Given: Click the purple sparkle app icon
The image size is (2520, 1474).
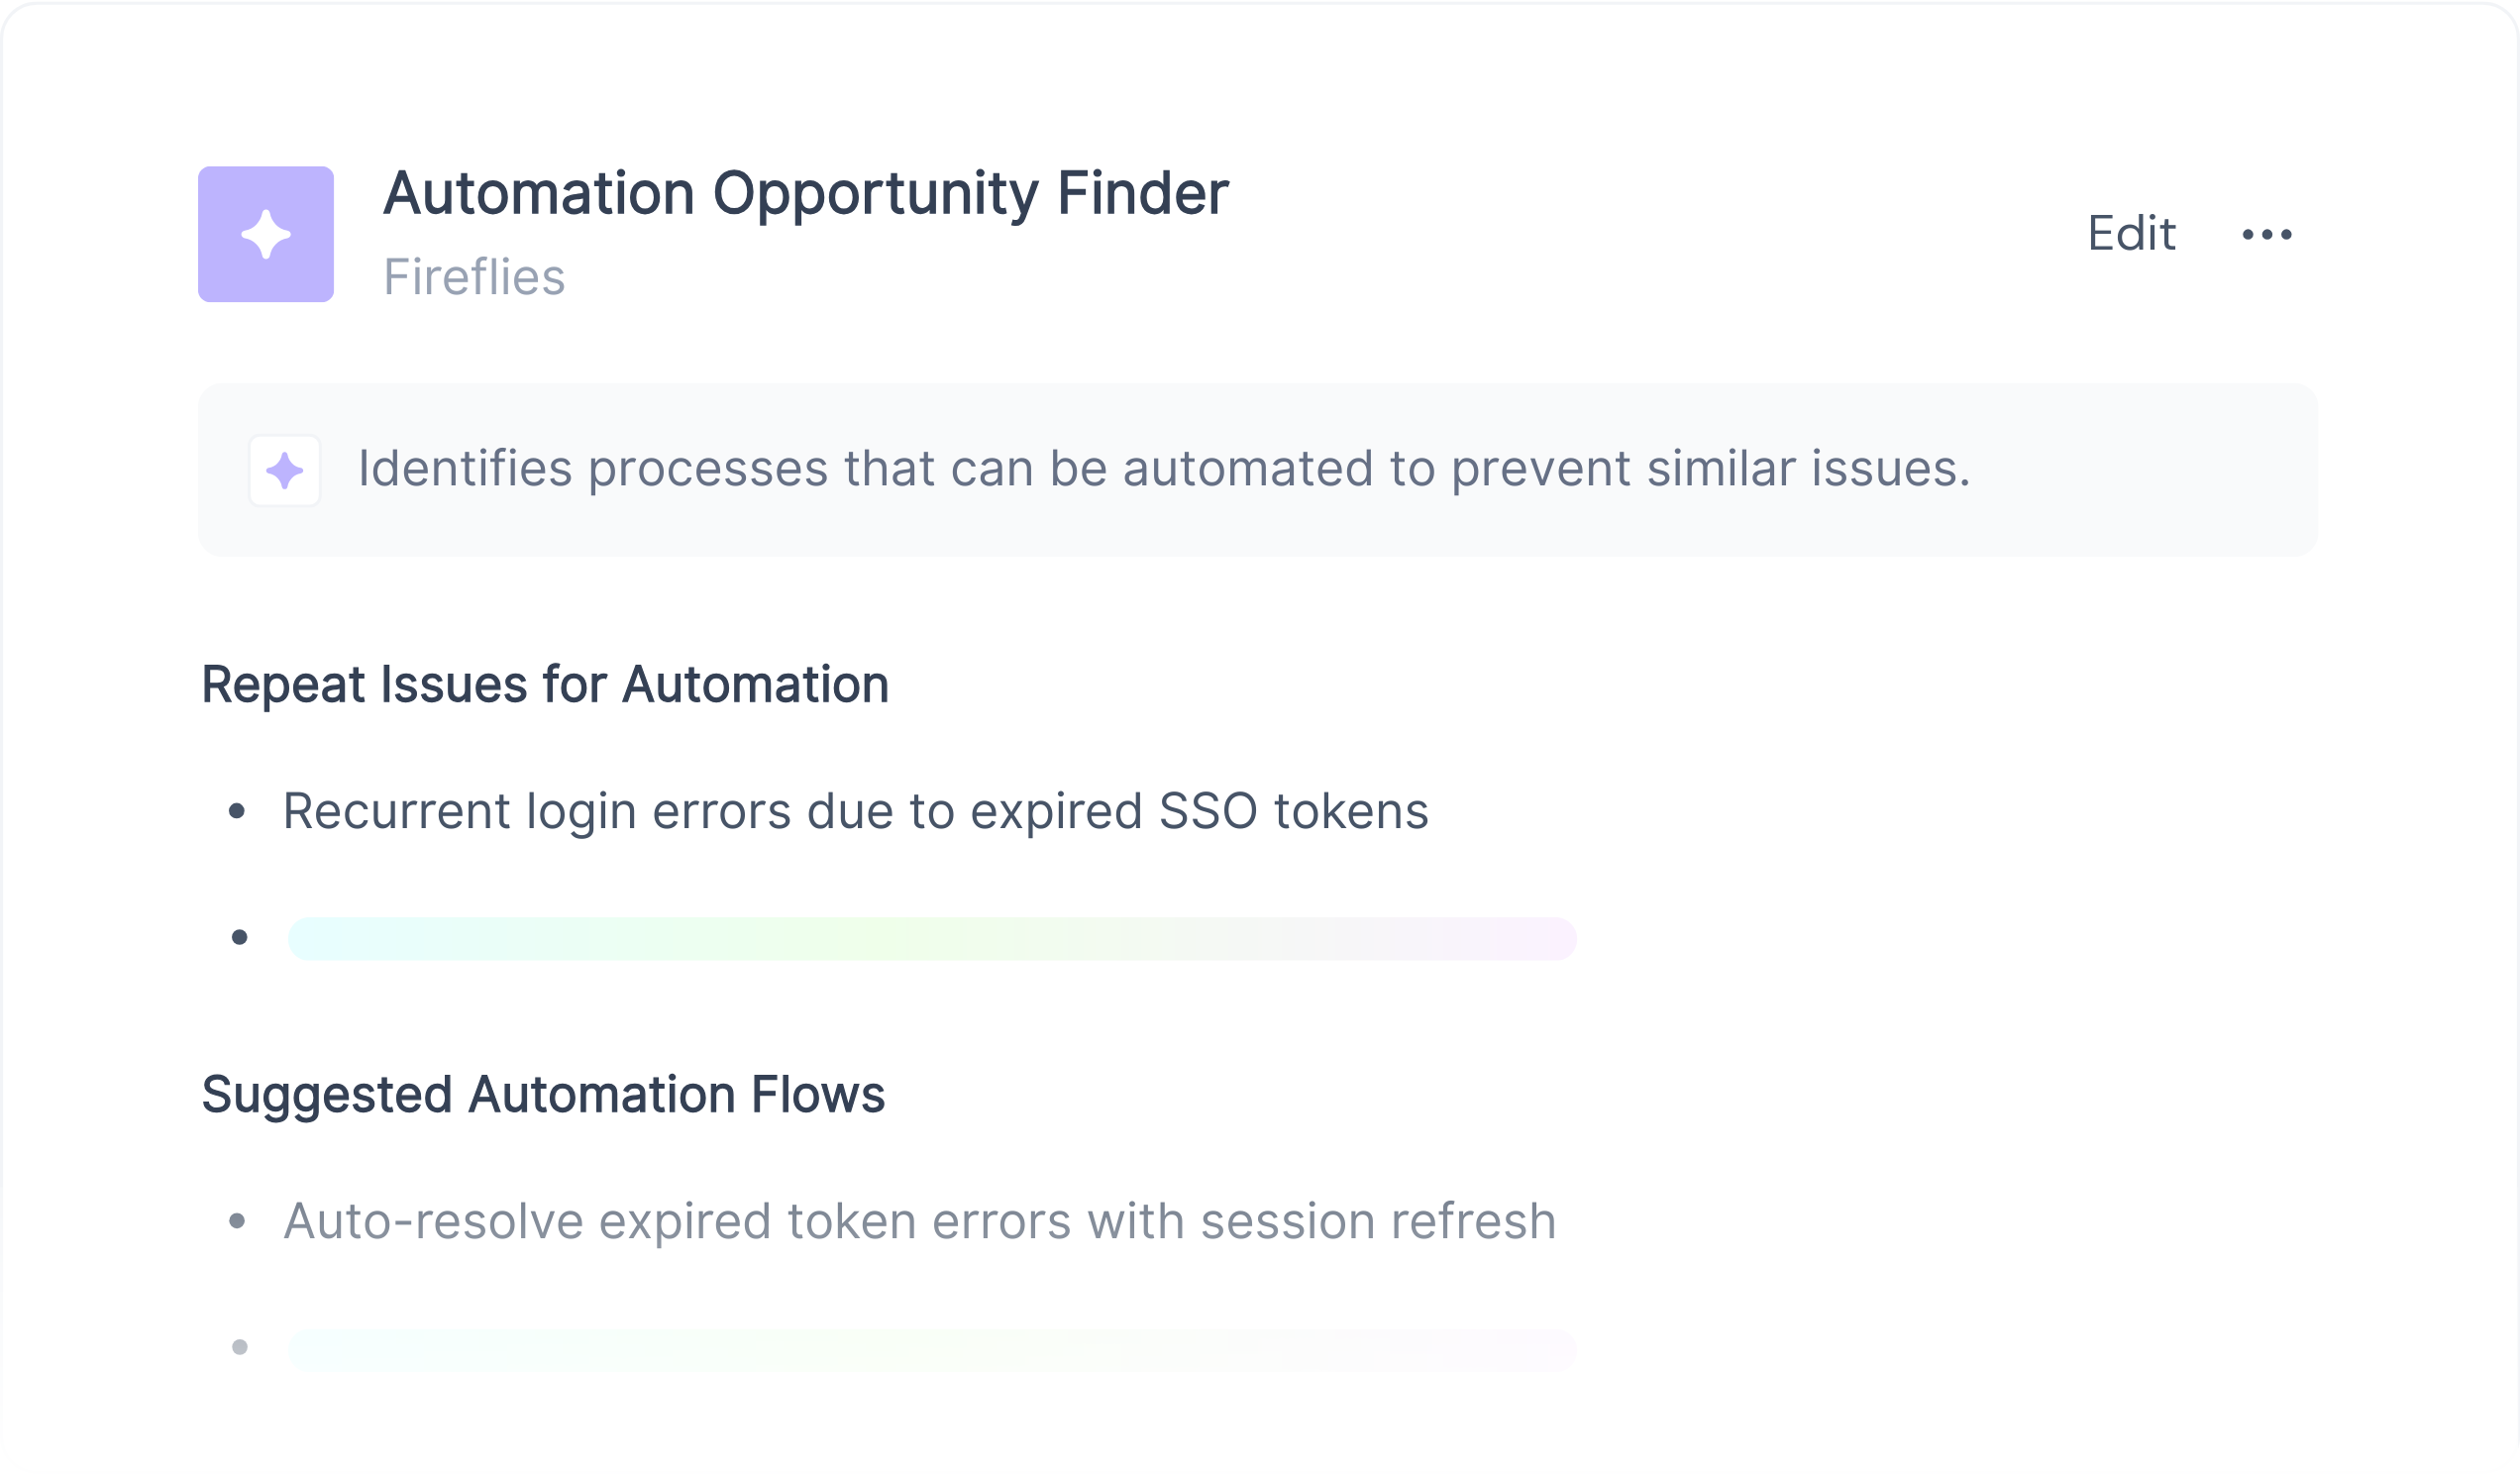Looking at the screenshot, I should click(265, 234).
